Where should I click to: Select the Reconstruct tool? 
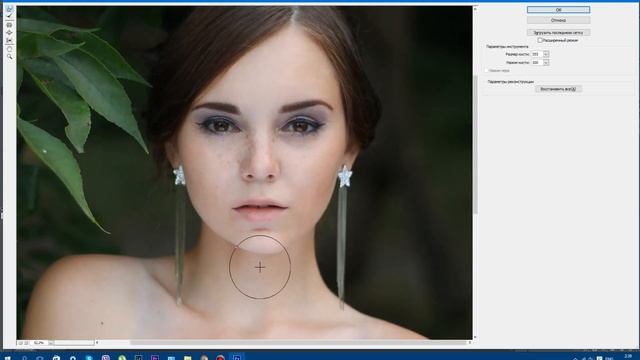point(9,16)
